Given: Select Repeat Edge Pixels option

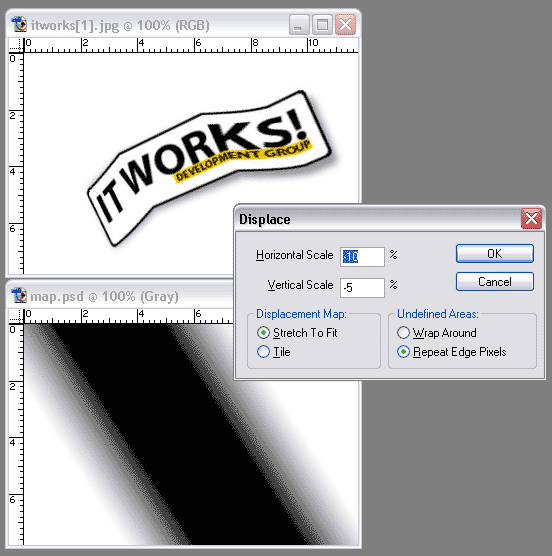Looking at the screenshot, I should point(452,352).
